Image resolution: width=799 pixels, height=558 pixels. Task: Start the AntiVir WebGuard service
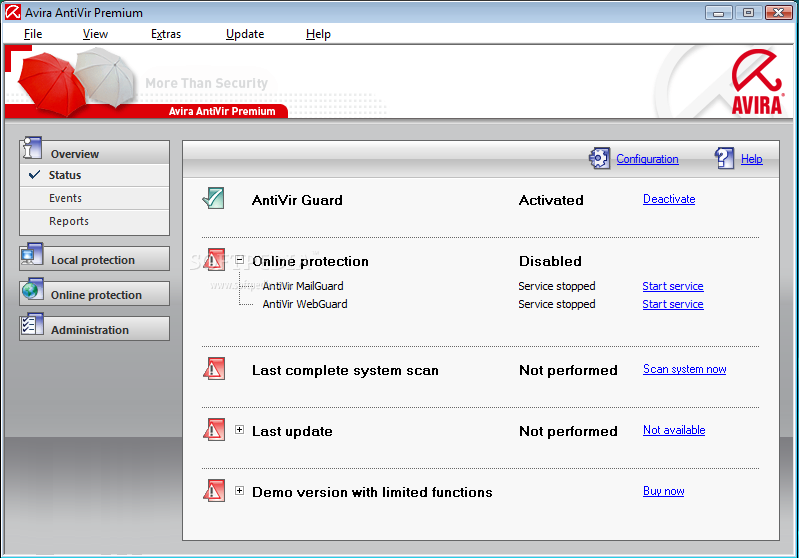pyautogui.click(x=673, y=304)
